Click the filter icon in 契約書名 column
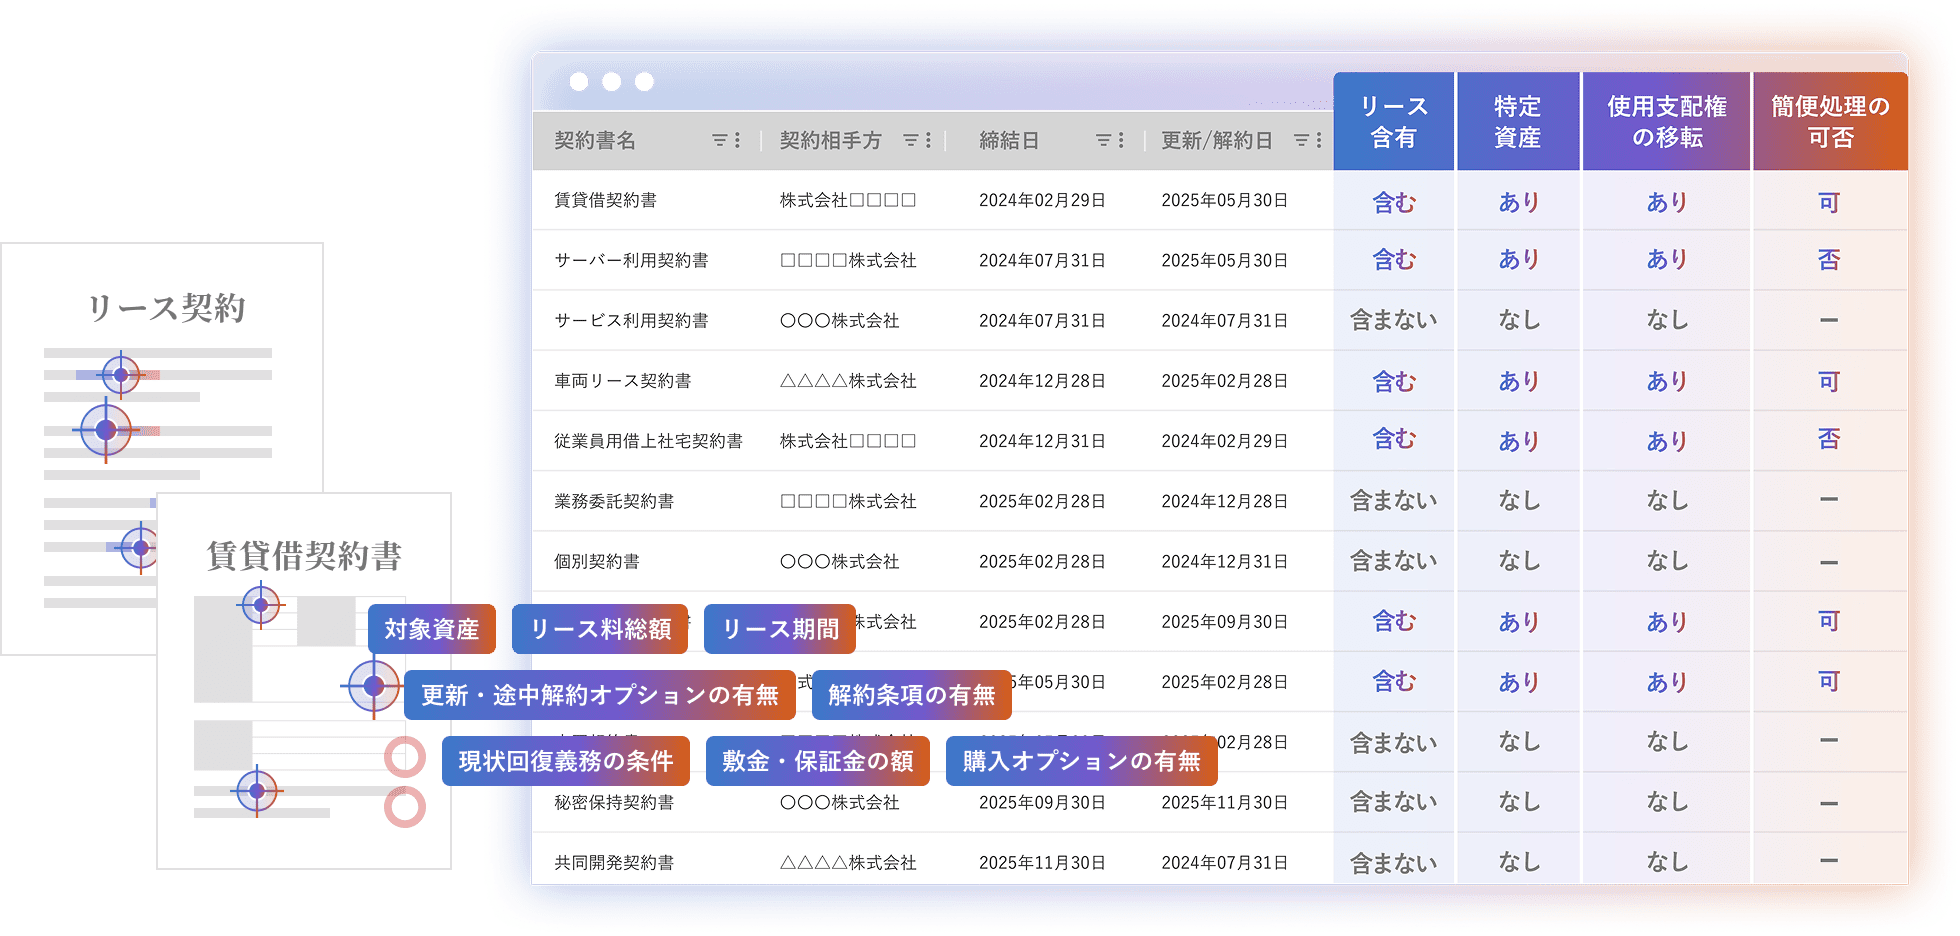The width and height of the screenshot is (1960, 936). (x=719, y=141)
